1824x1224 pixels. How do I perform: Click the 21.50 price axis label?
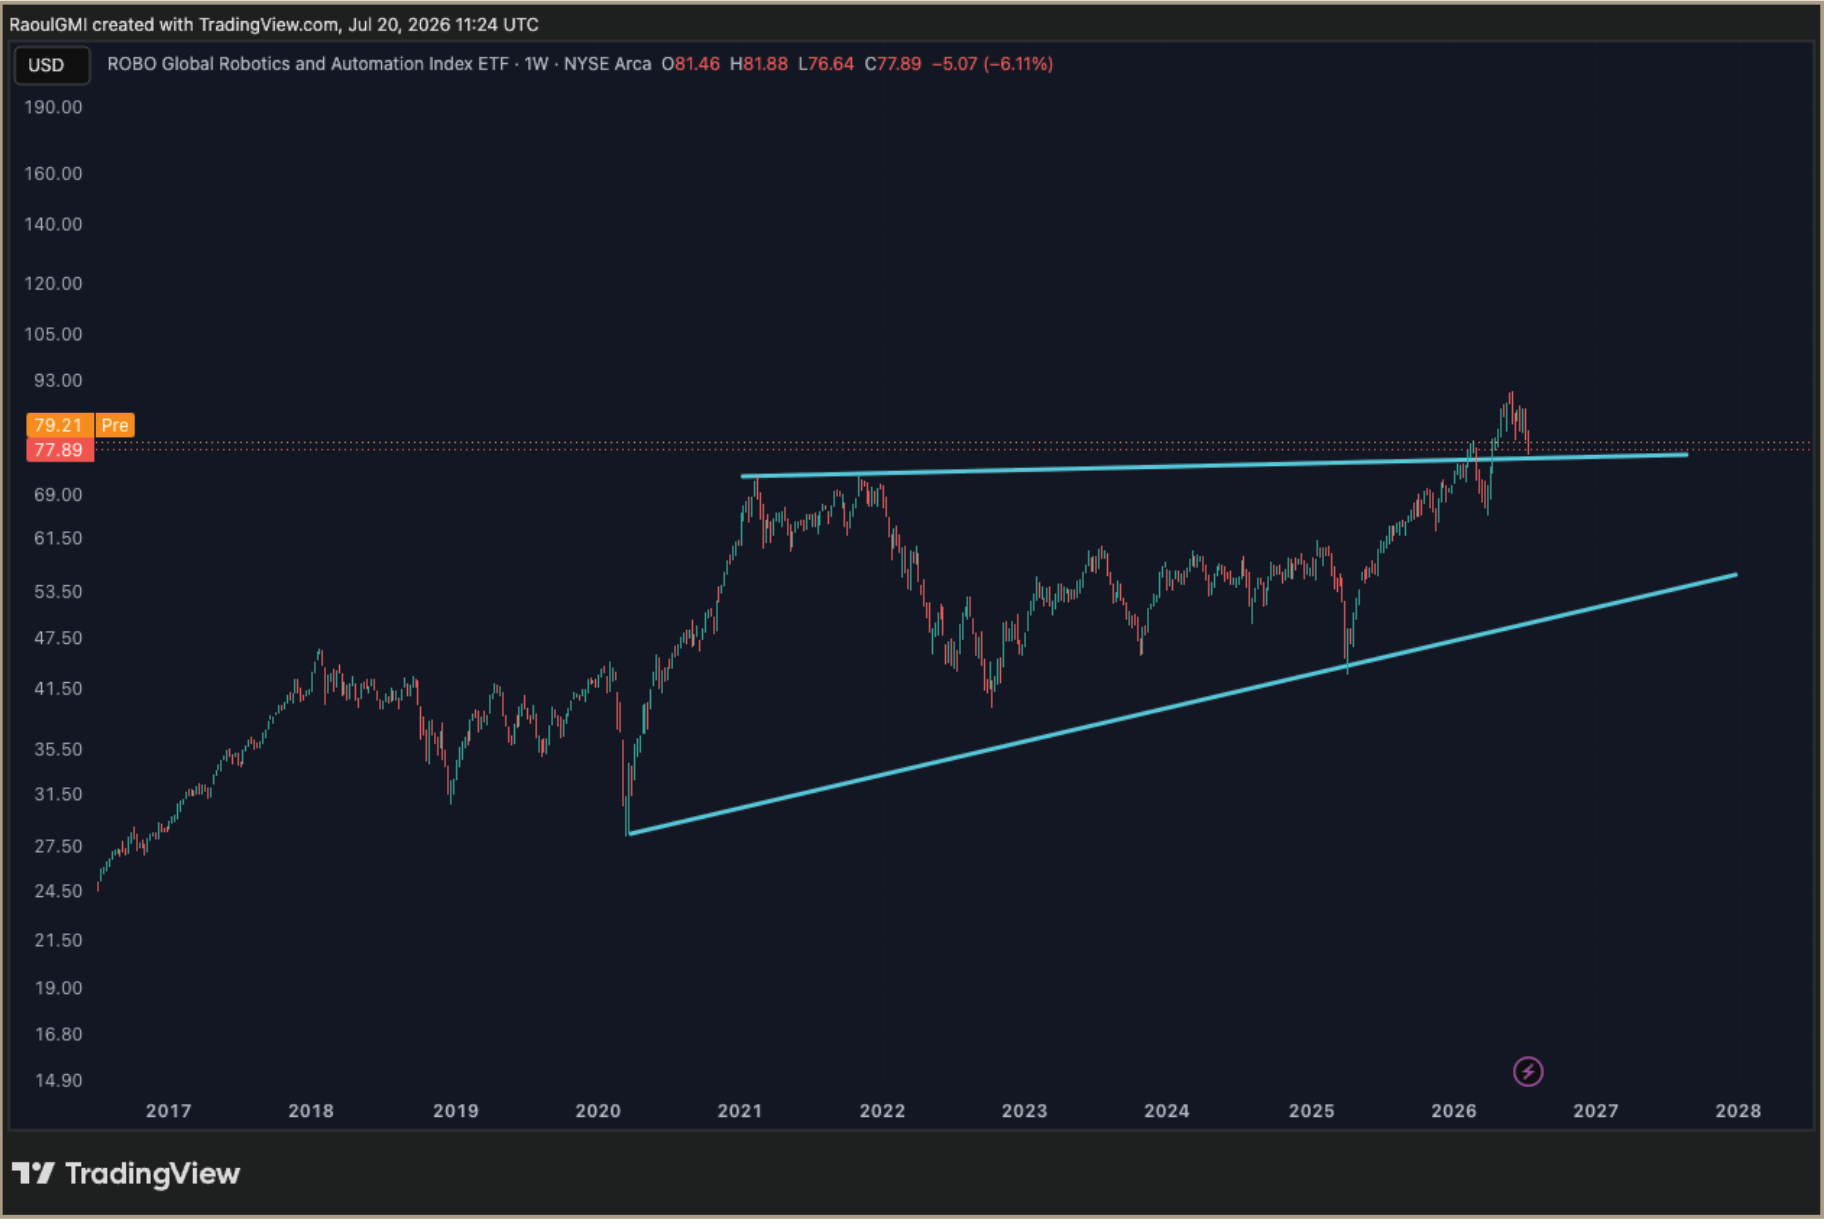[58, 940]
